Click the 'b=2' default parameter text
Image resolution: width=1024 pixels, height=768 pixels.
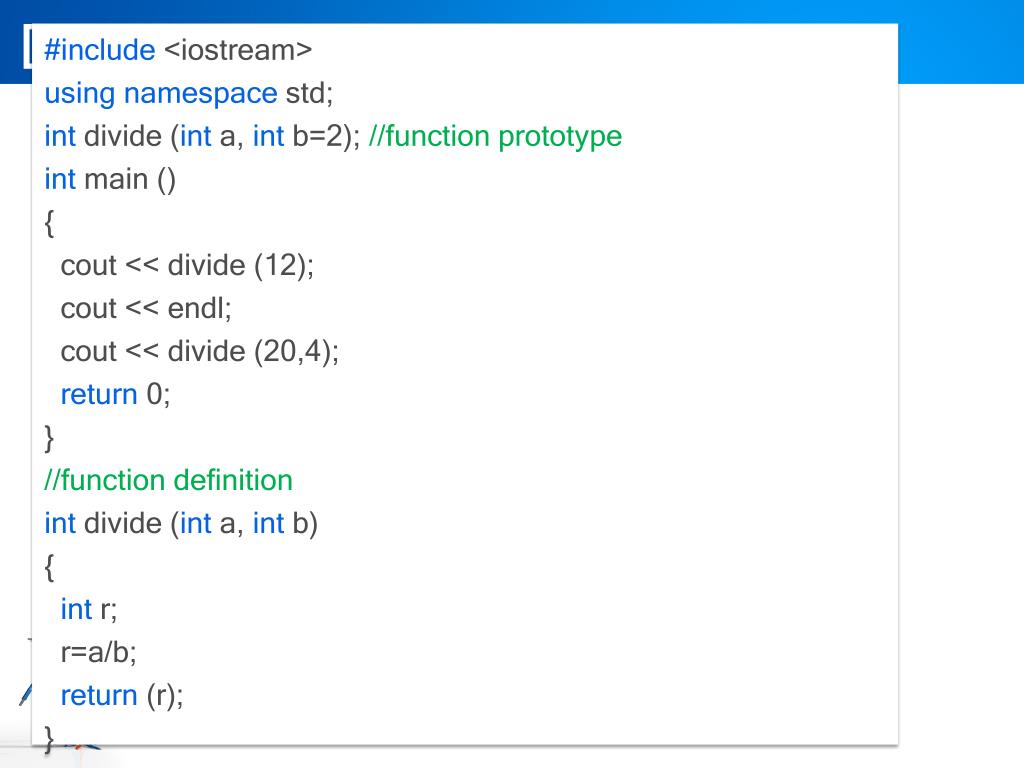[x=317, y=136]
